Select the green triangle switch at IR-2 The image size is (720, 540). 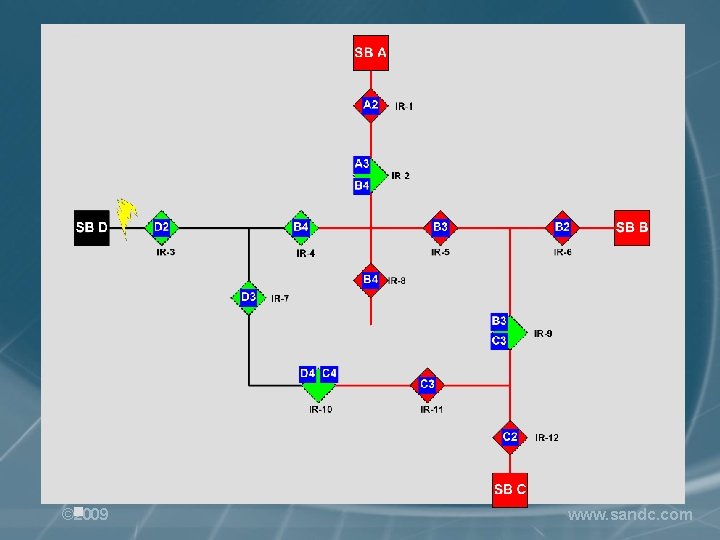379,175
